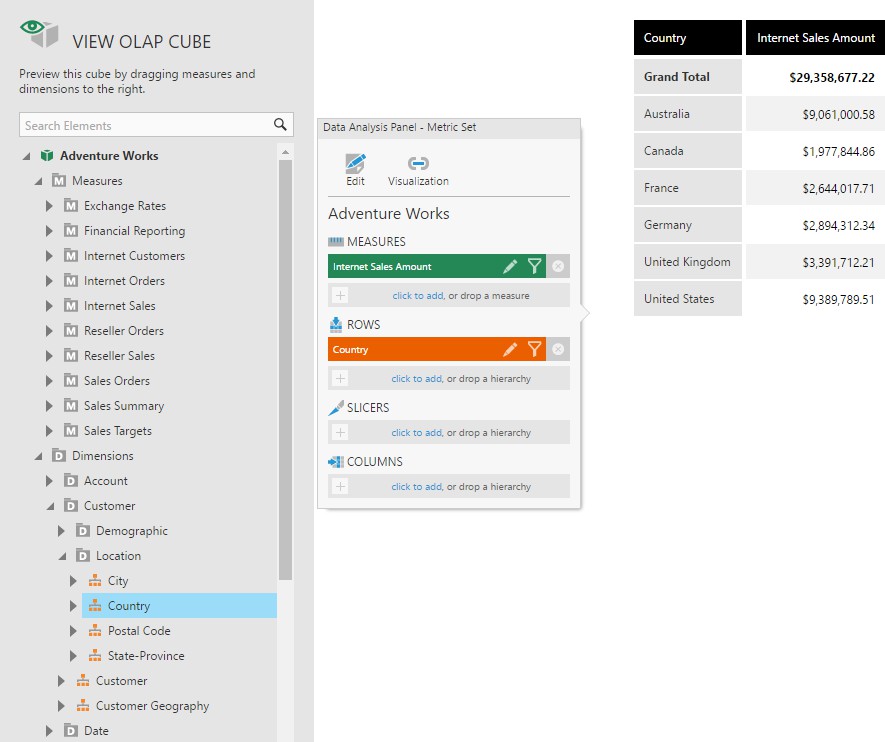The width and height of the screenshot is (885, 742).
Task: Expand the Date dimension
Action: pos(49,731)
